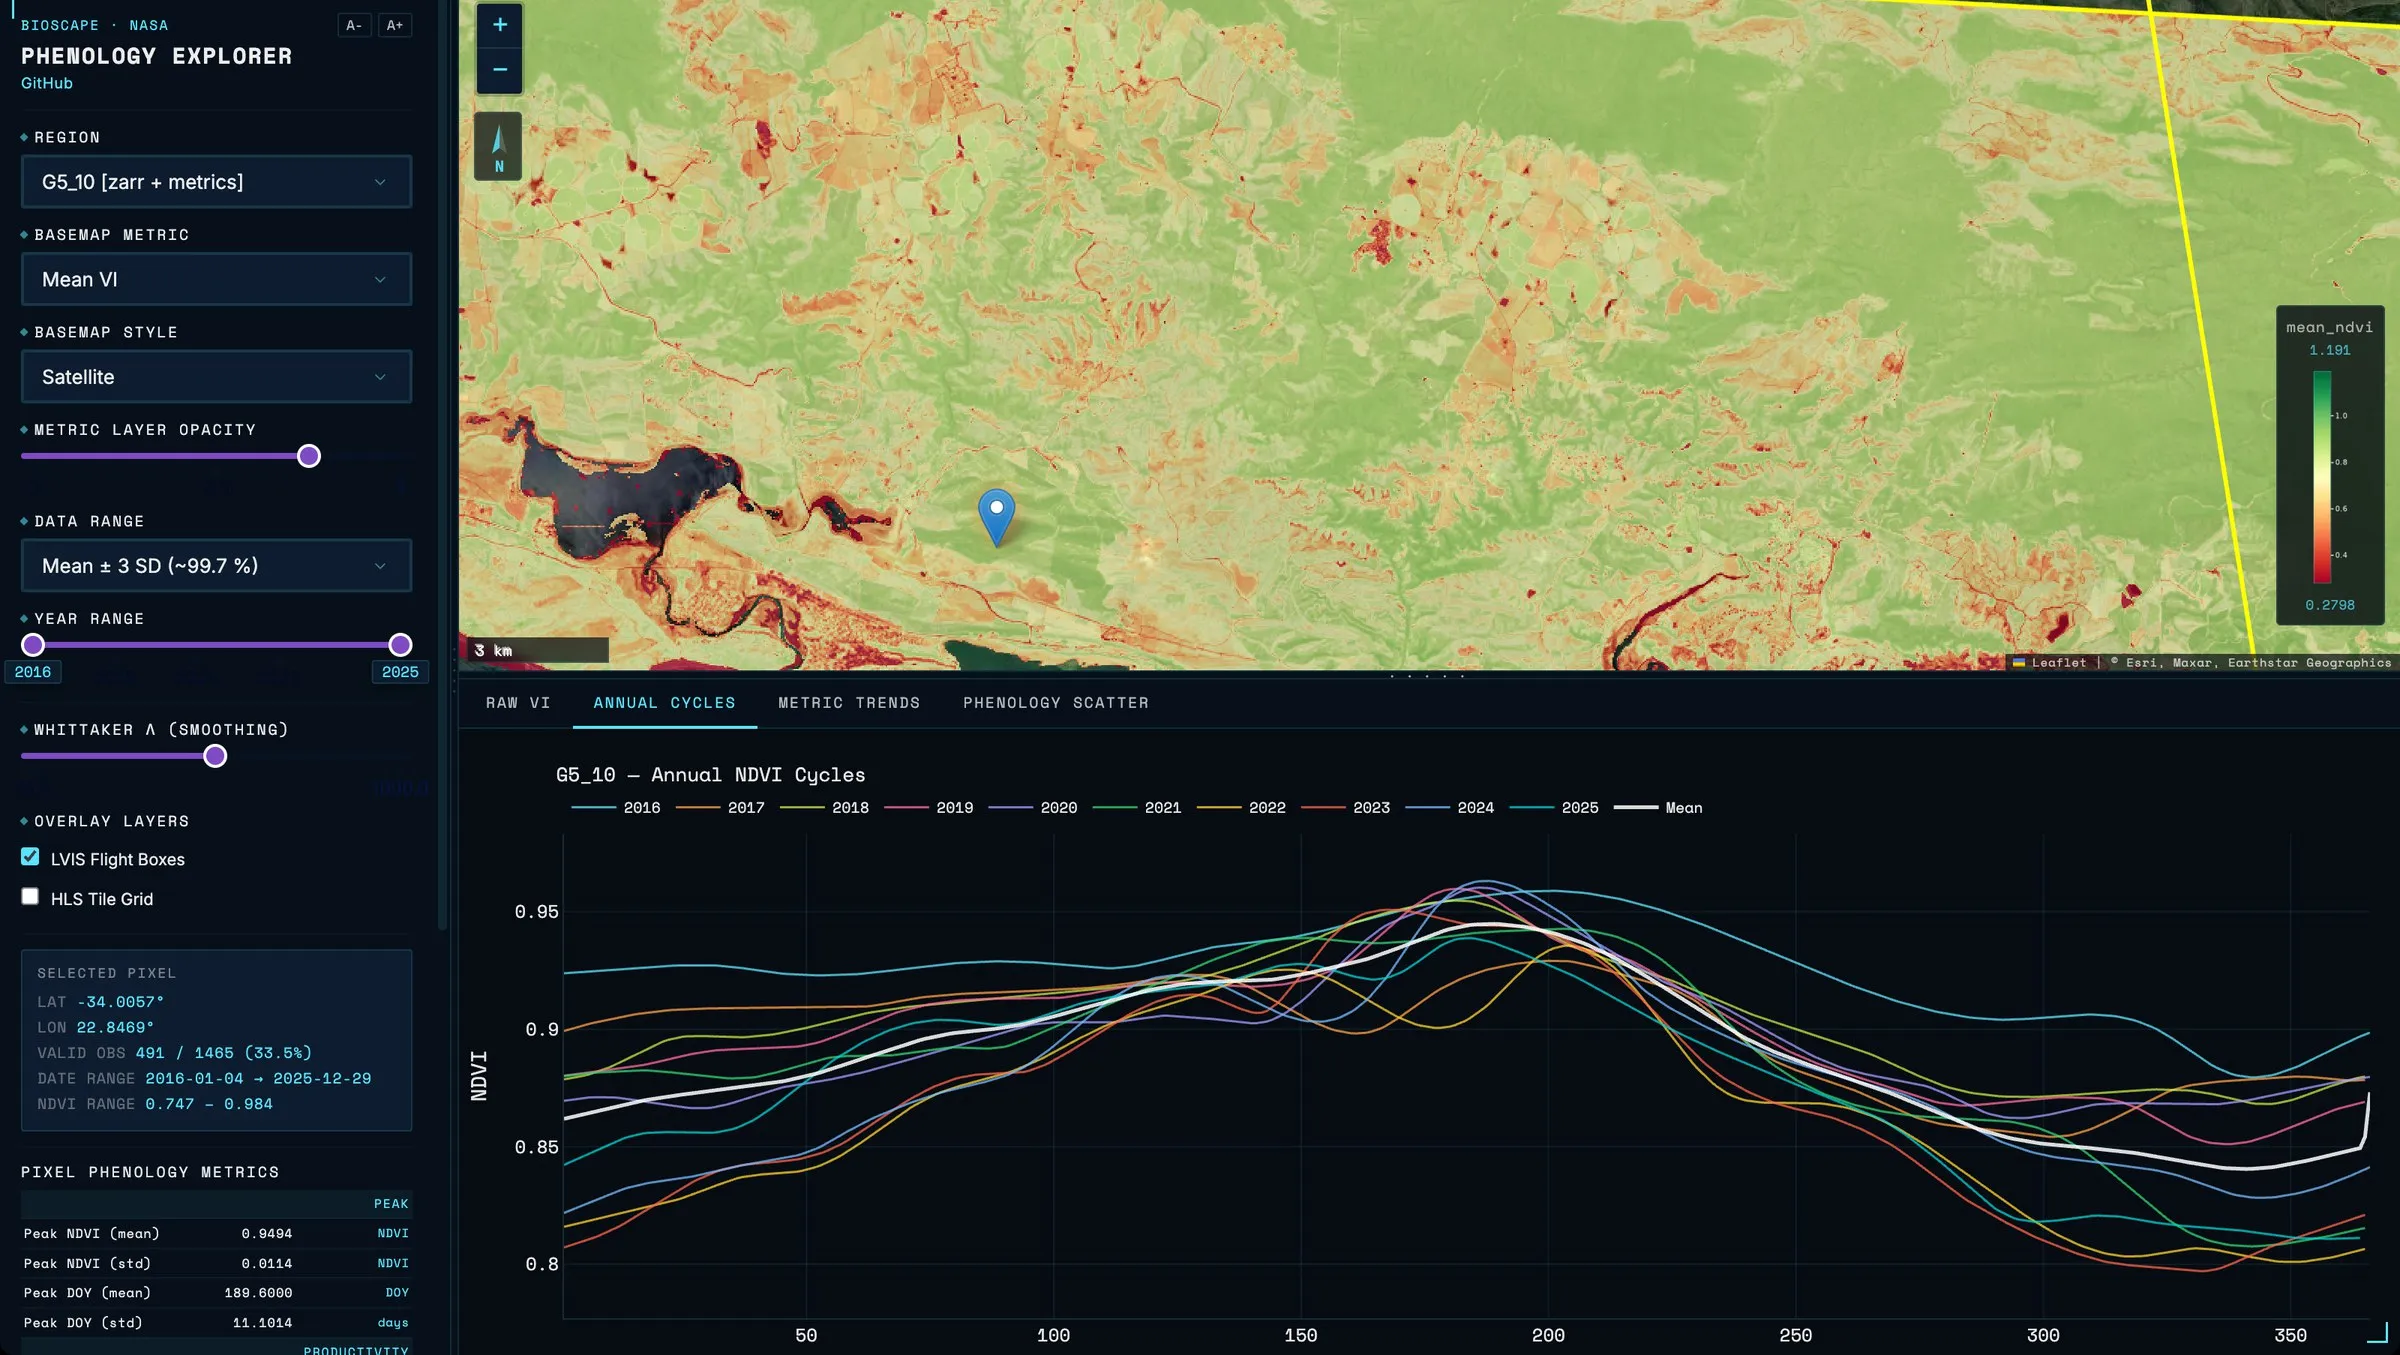The height and width of the screenshot is (1355, 2400).
Task: Uncheck LVIS Flight Boxes overlay
Action: [x=30, y=857]
